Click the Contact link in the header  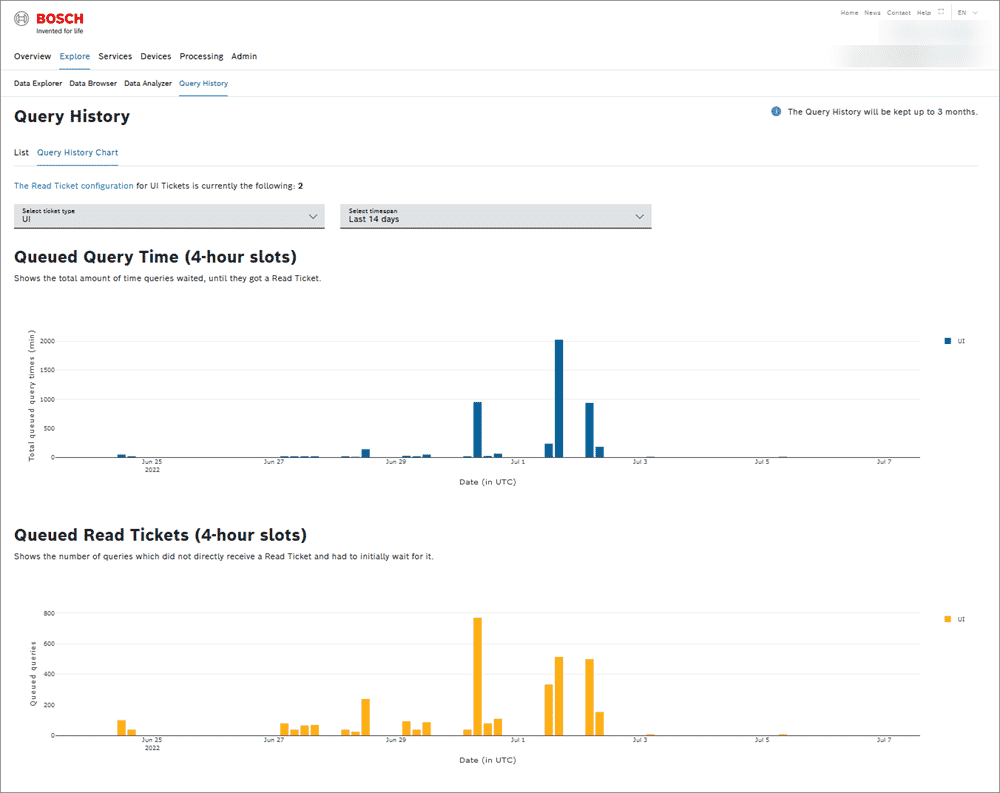point(899,13)
